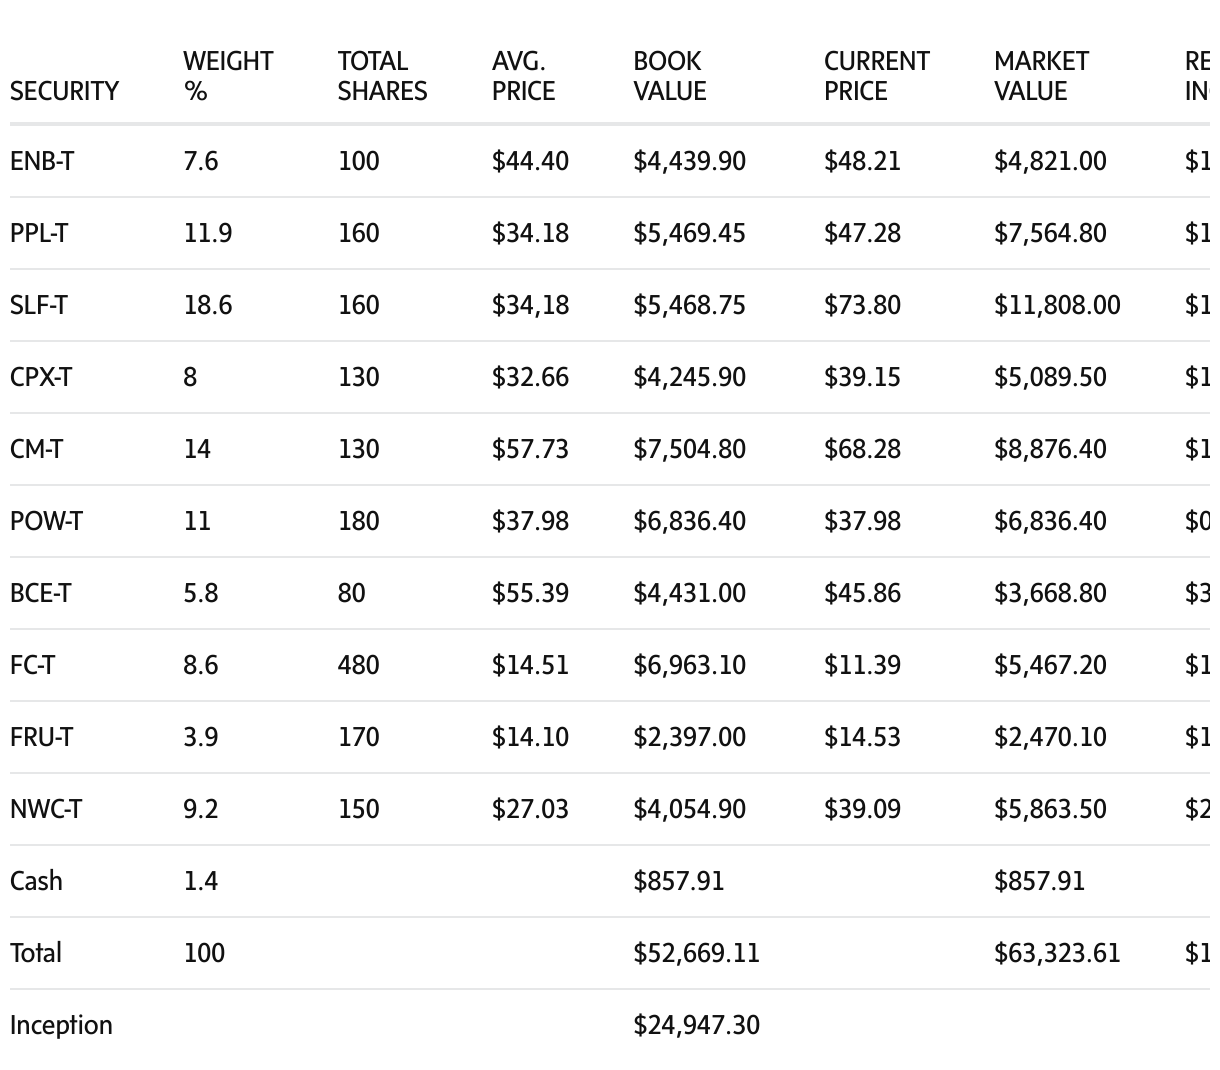Click the TOTAL SHARES column header
1220x1070 pixels.
[x=382, y=76]
